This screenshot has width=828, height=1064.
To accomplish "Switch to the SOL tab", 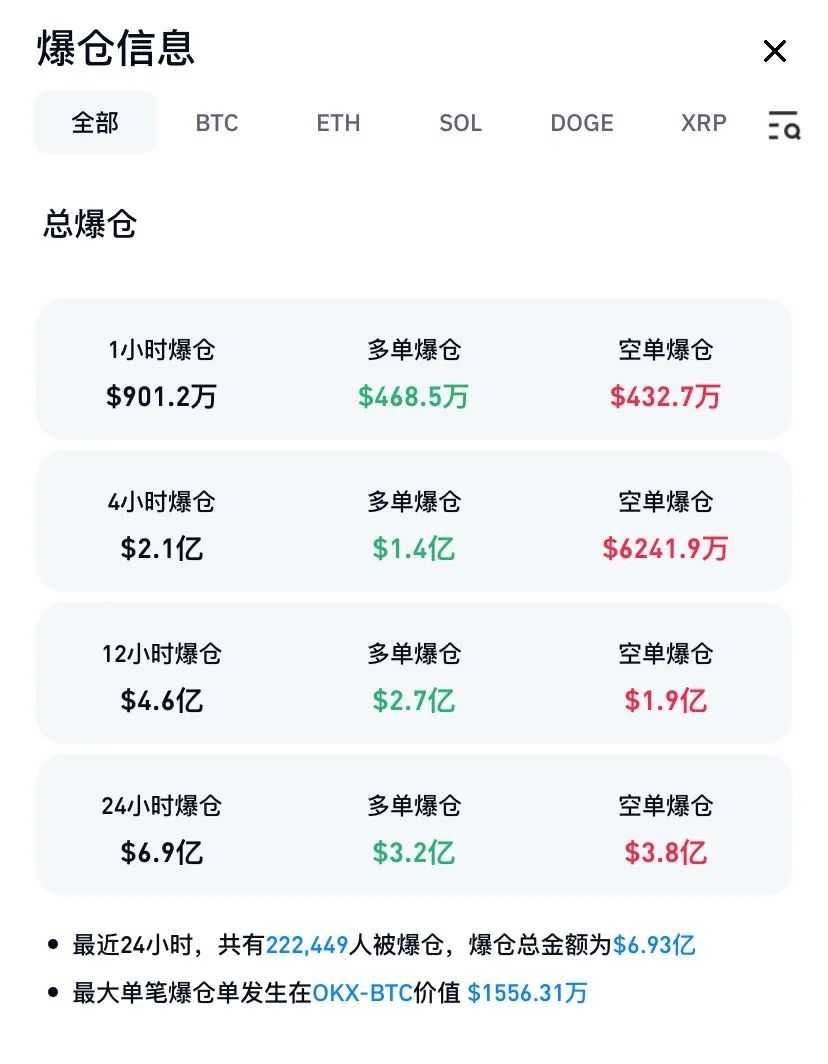I will [460, 123].
